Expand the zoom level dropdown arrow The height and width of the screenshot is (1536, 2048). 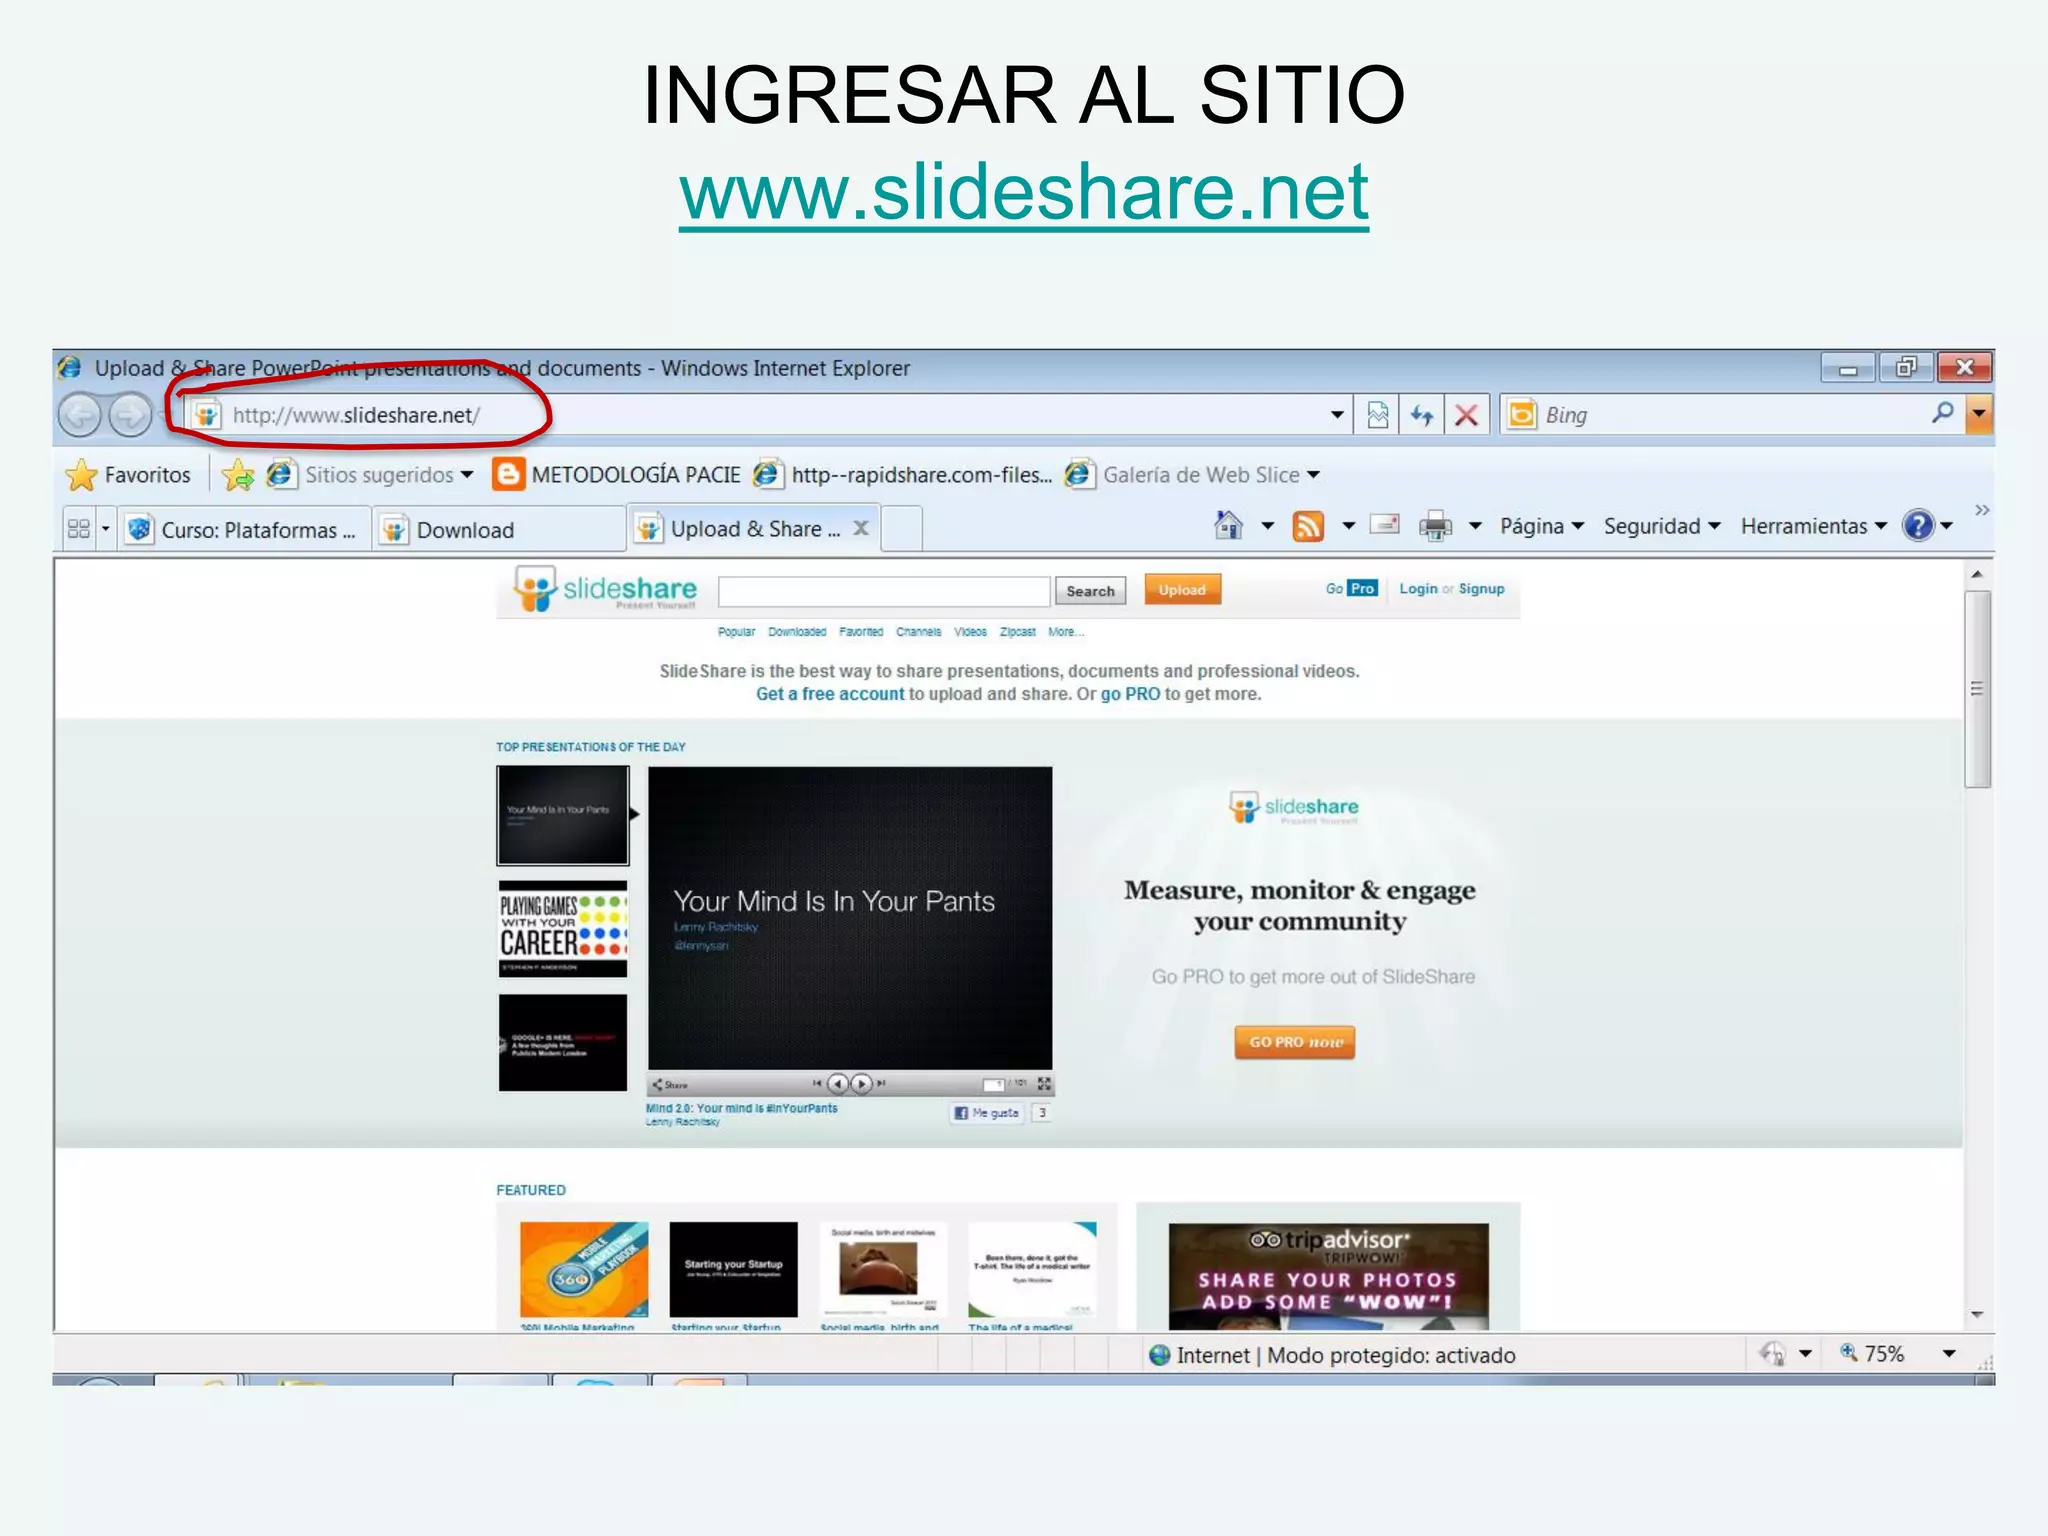(1948, 1354)
